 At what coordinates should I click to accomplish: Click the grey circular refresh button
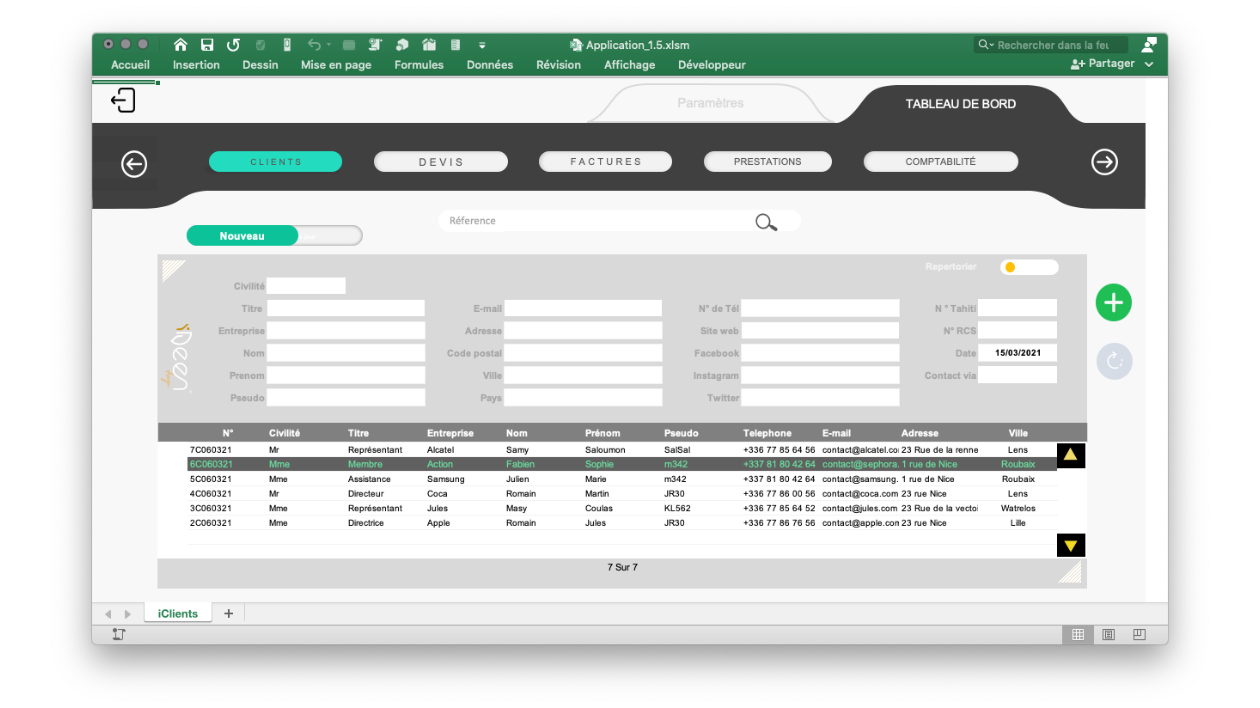pyautogui.click(x=1113, y=362)
